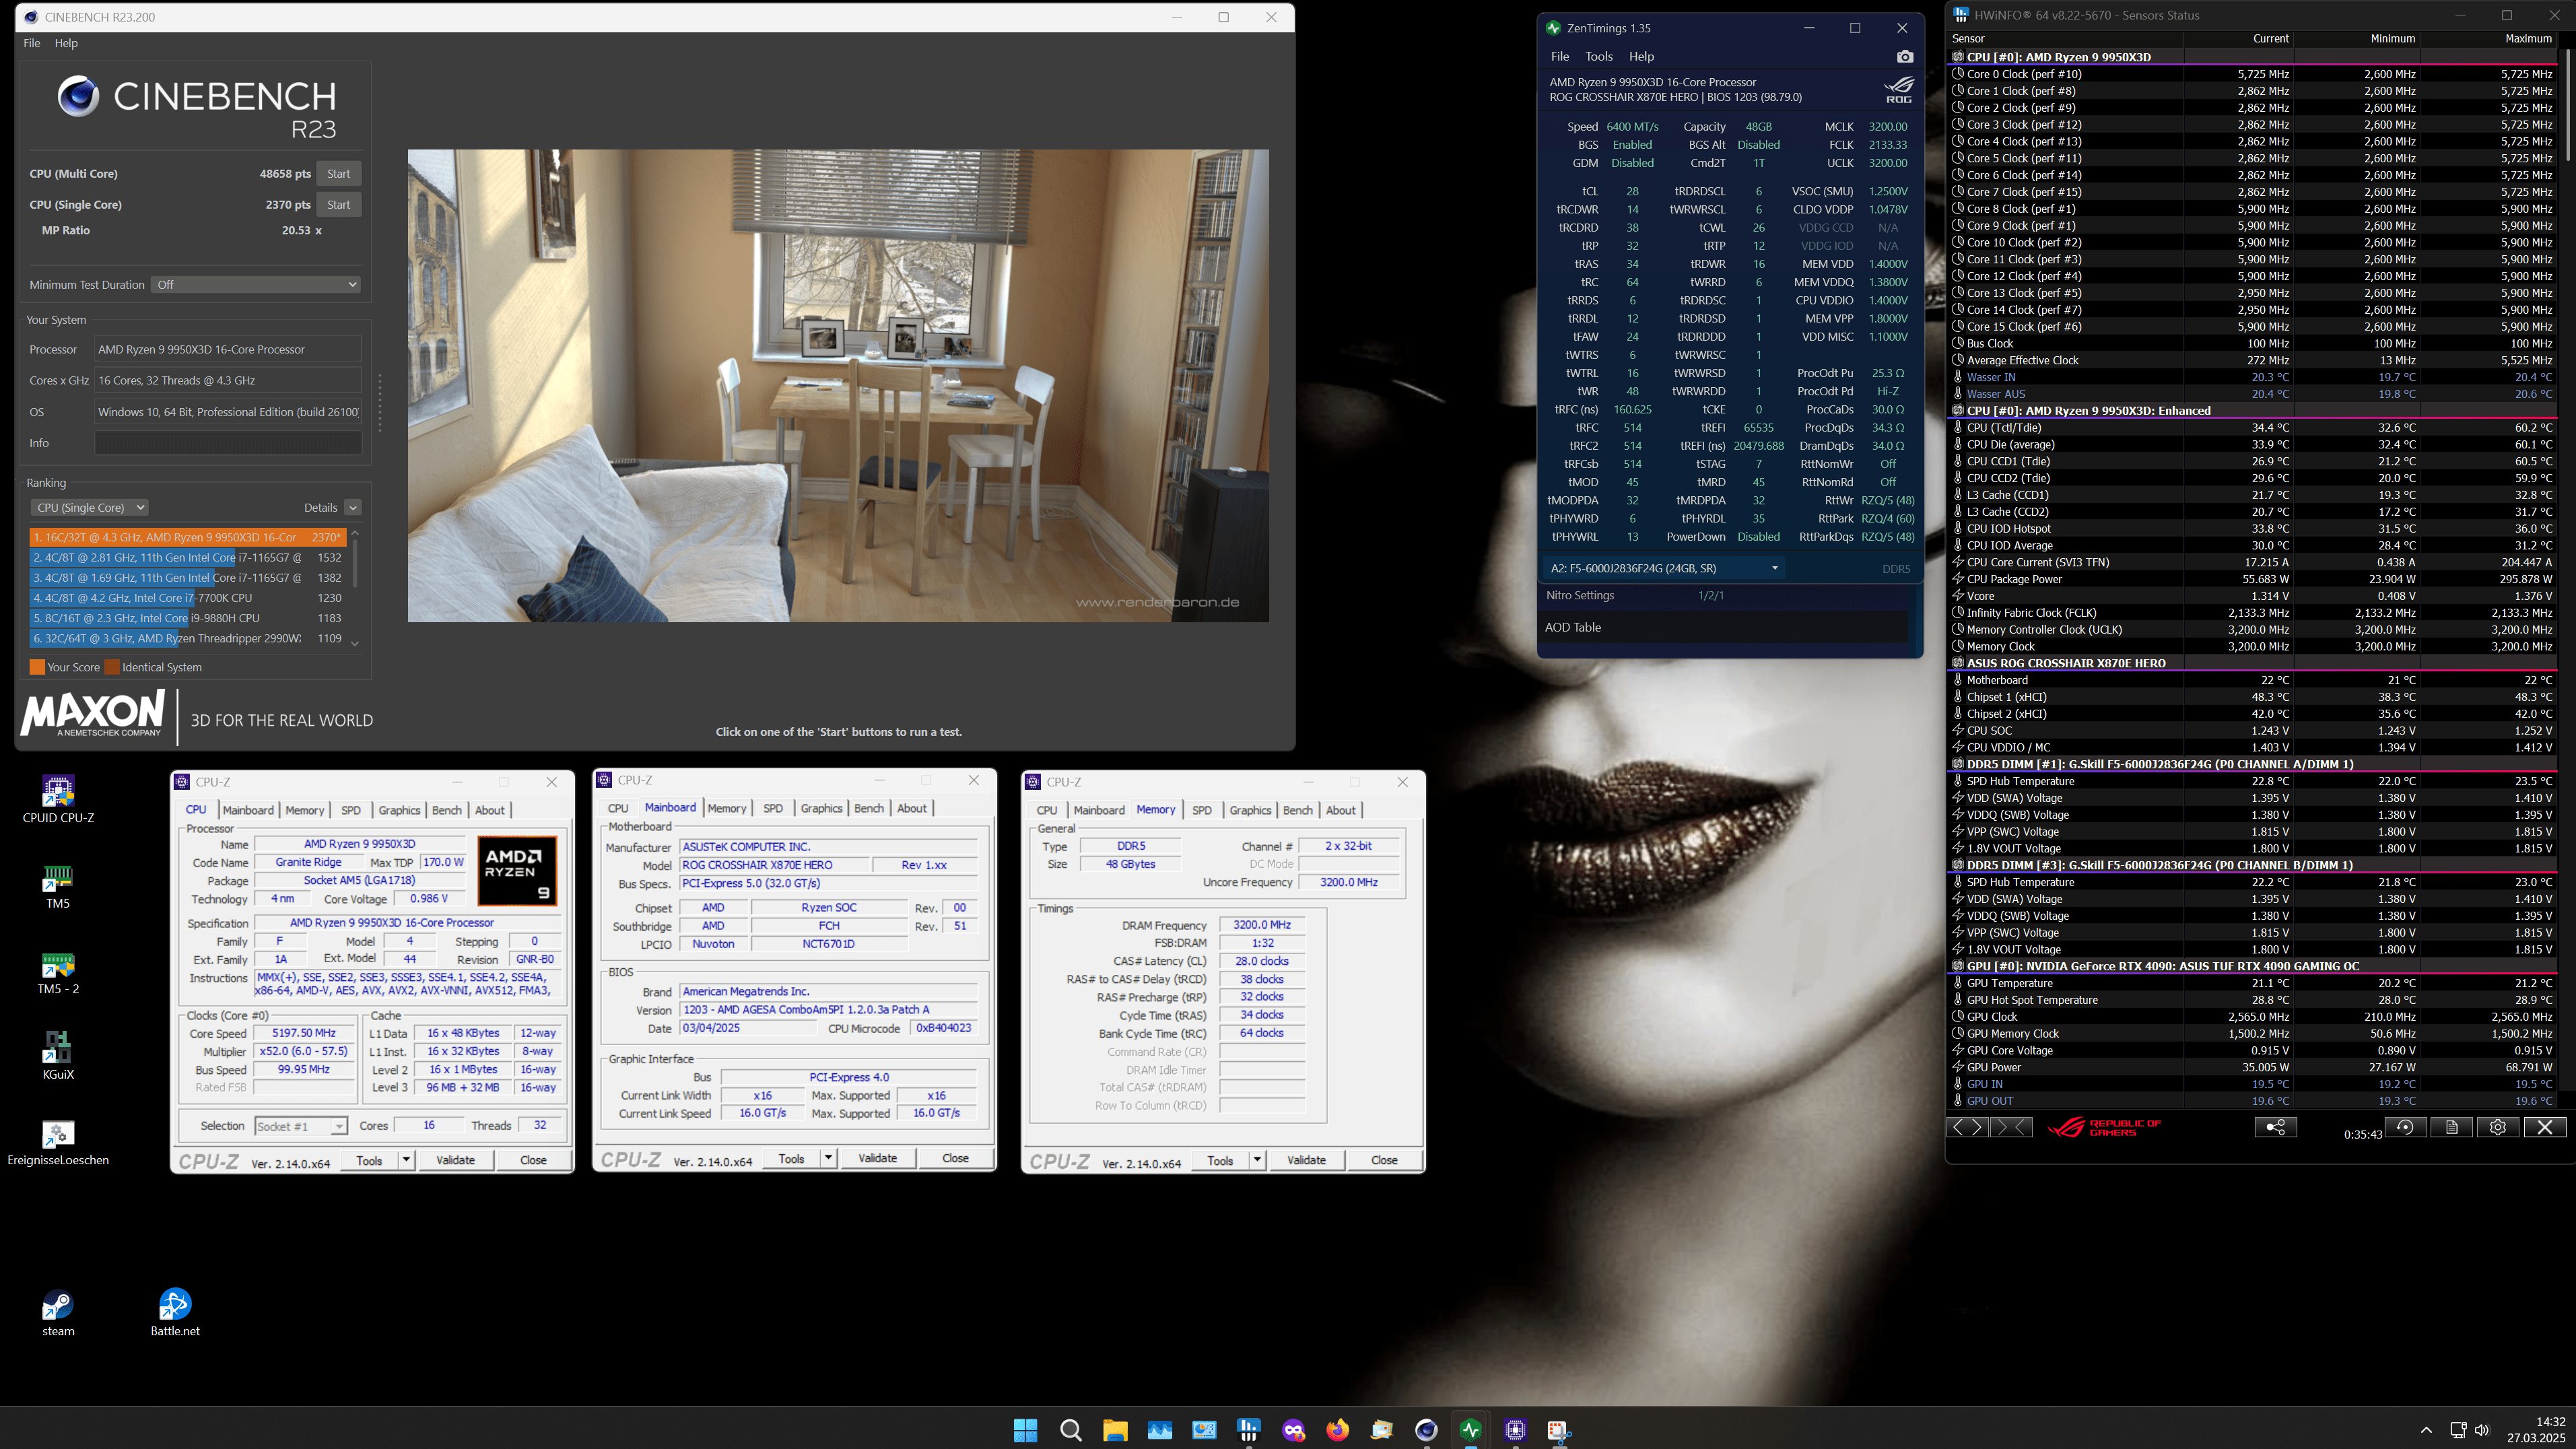
Task: Open ZenTimings DIMM slot A2 dropdown
Action: click(1664, 568)
